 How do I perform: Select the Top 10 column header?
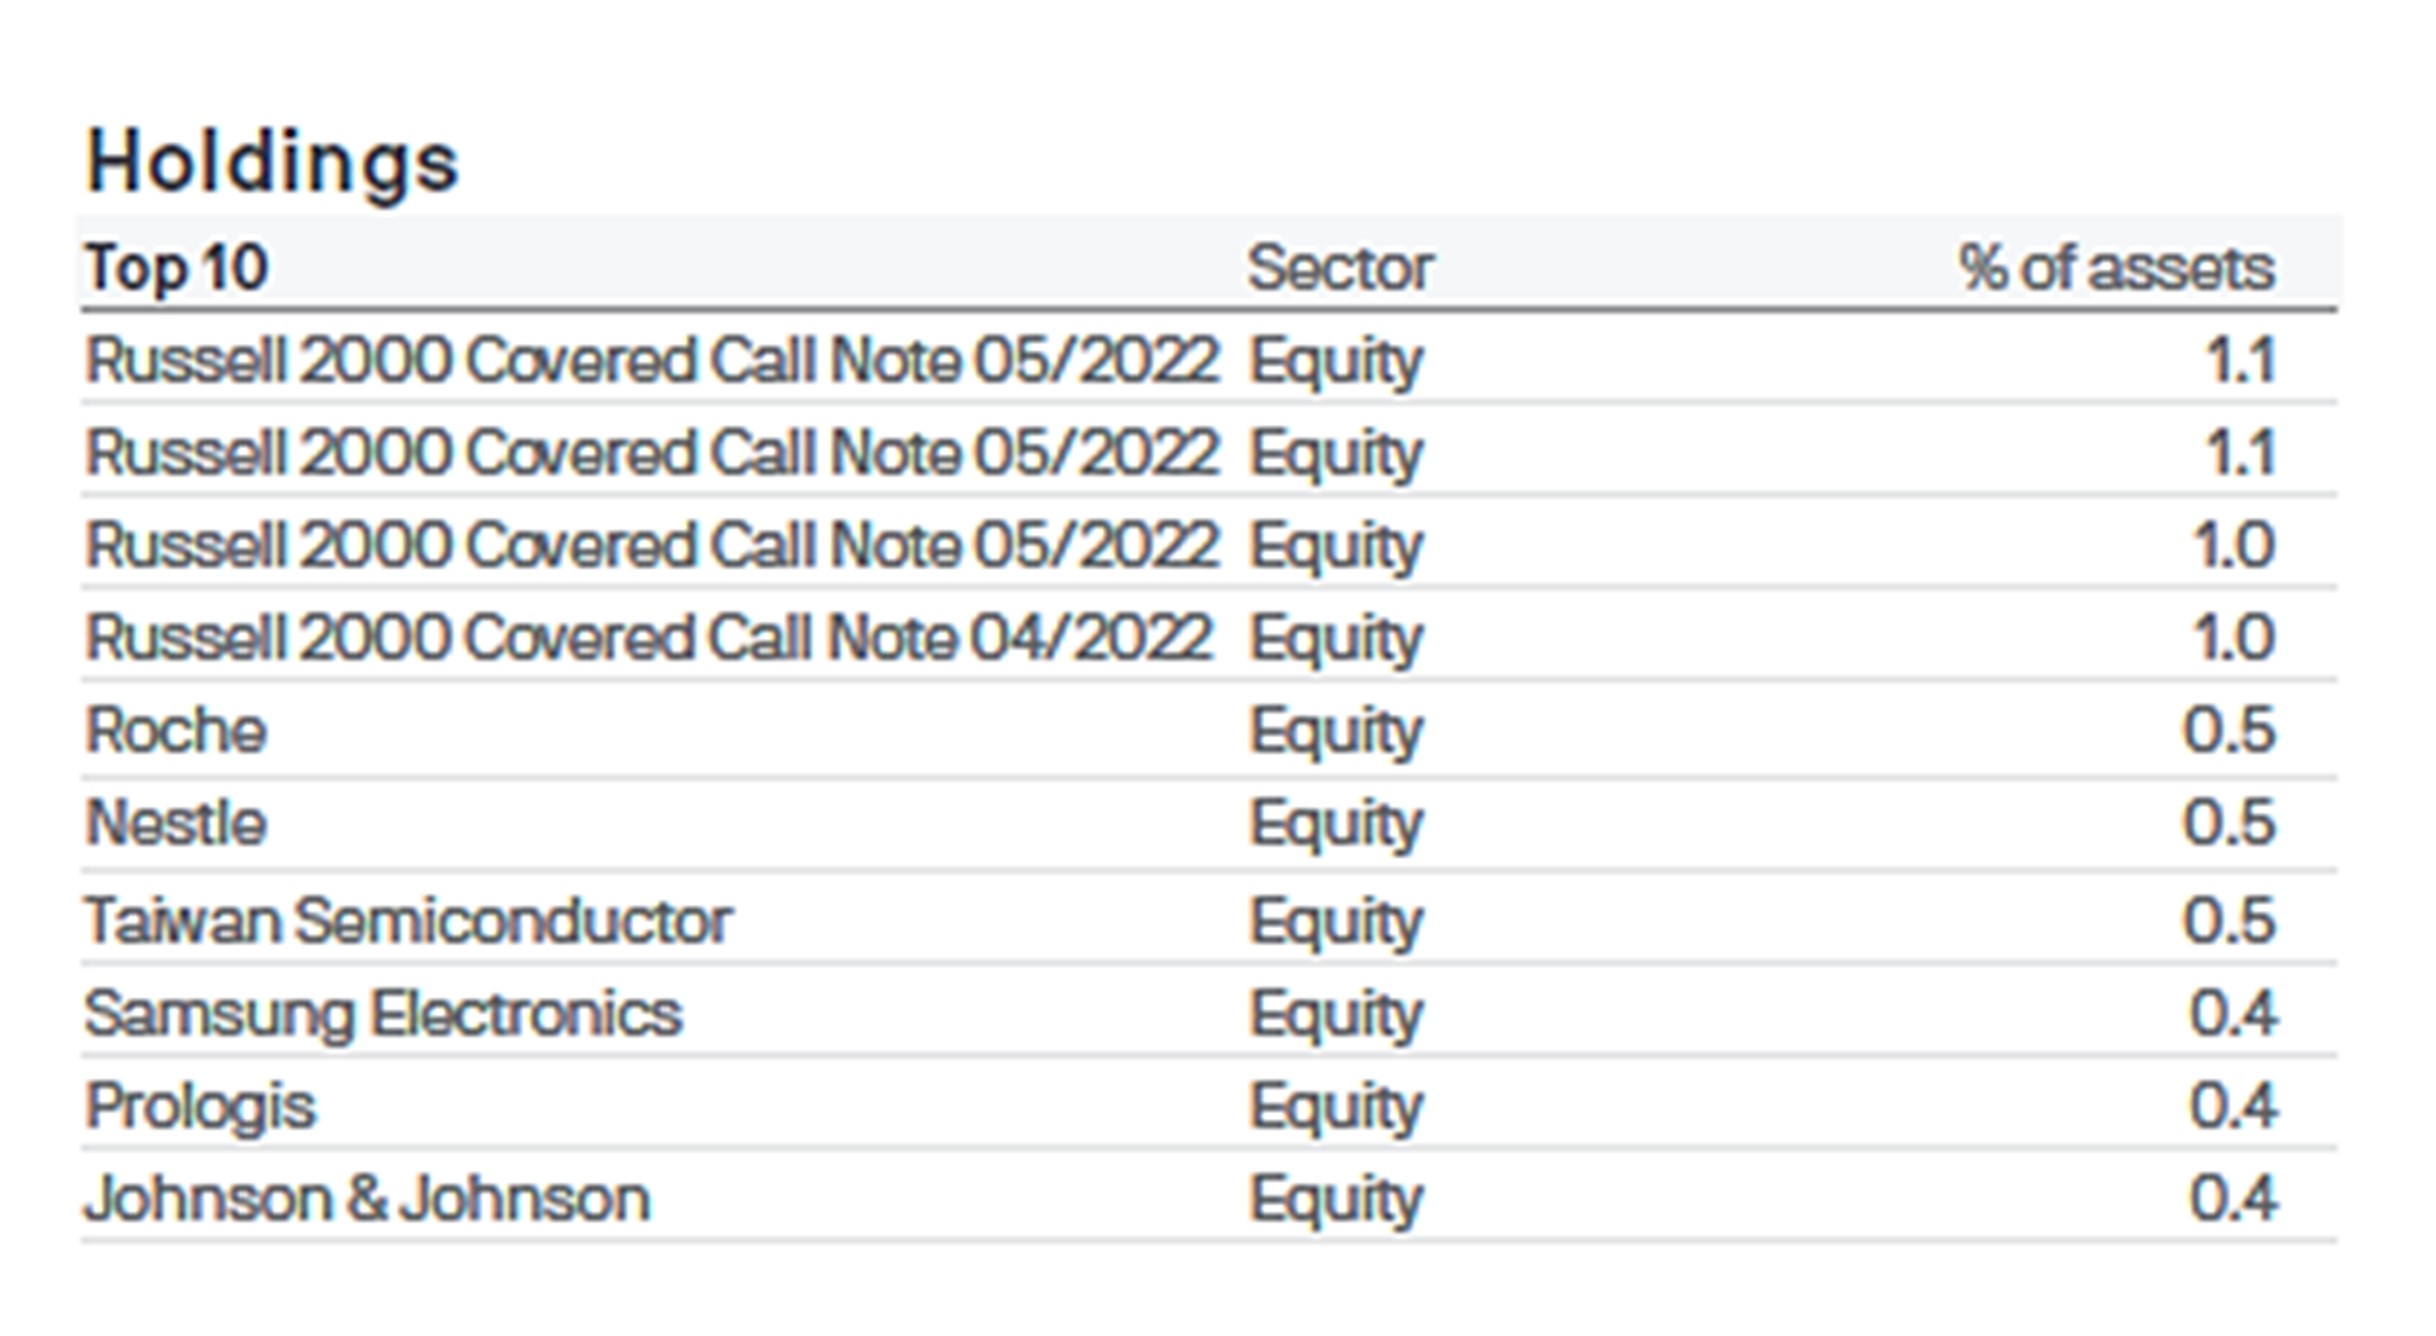point(177,268)
